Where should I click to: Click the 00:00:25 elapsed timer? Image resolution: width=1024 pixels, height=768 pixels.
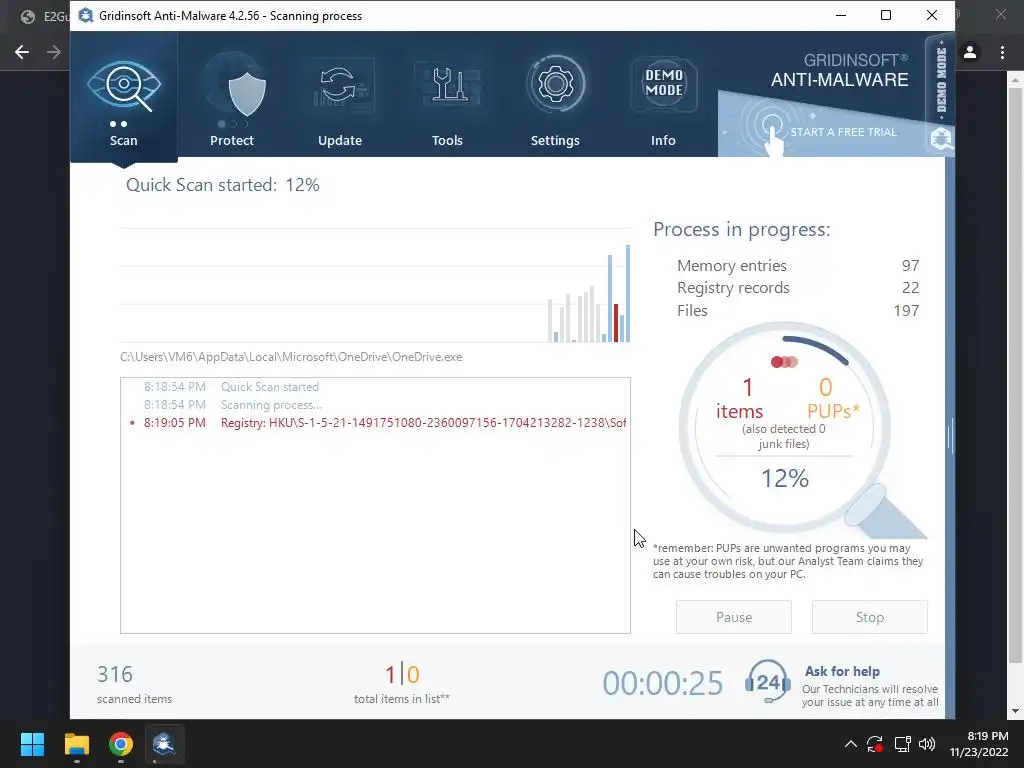coord(662,684)
